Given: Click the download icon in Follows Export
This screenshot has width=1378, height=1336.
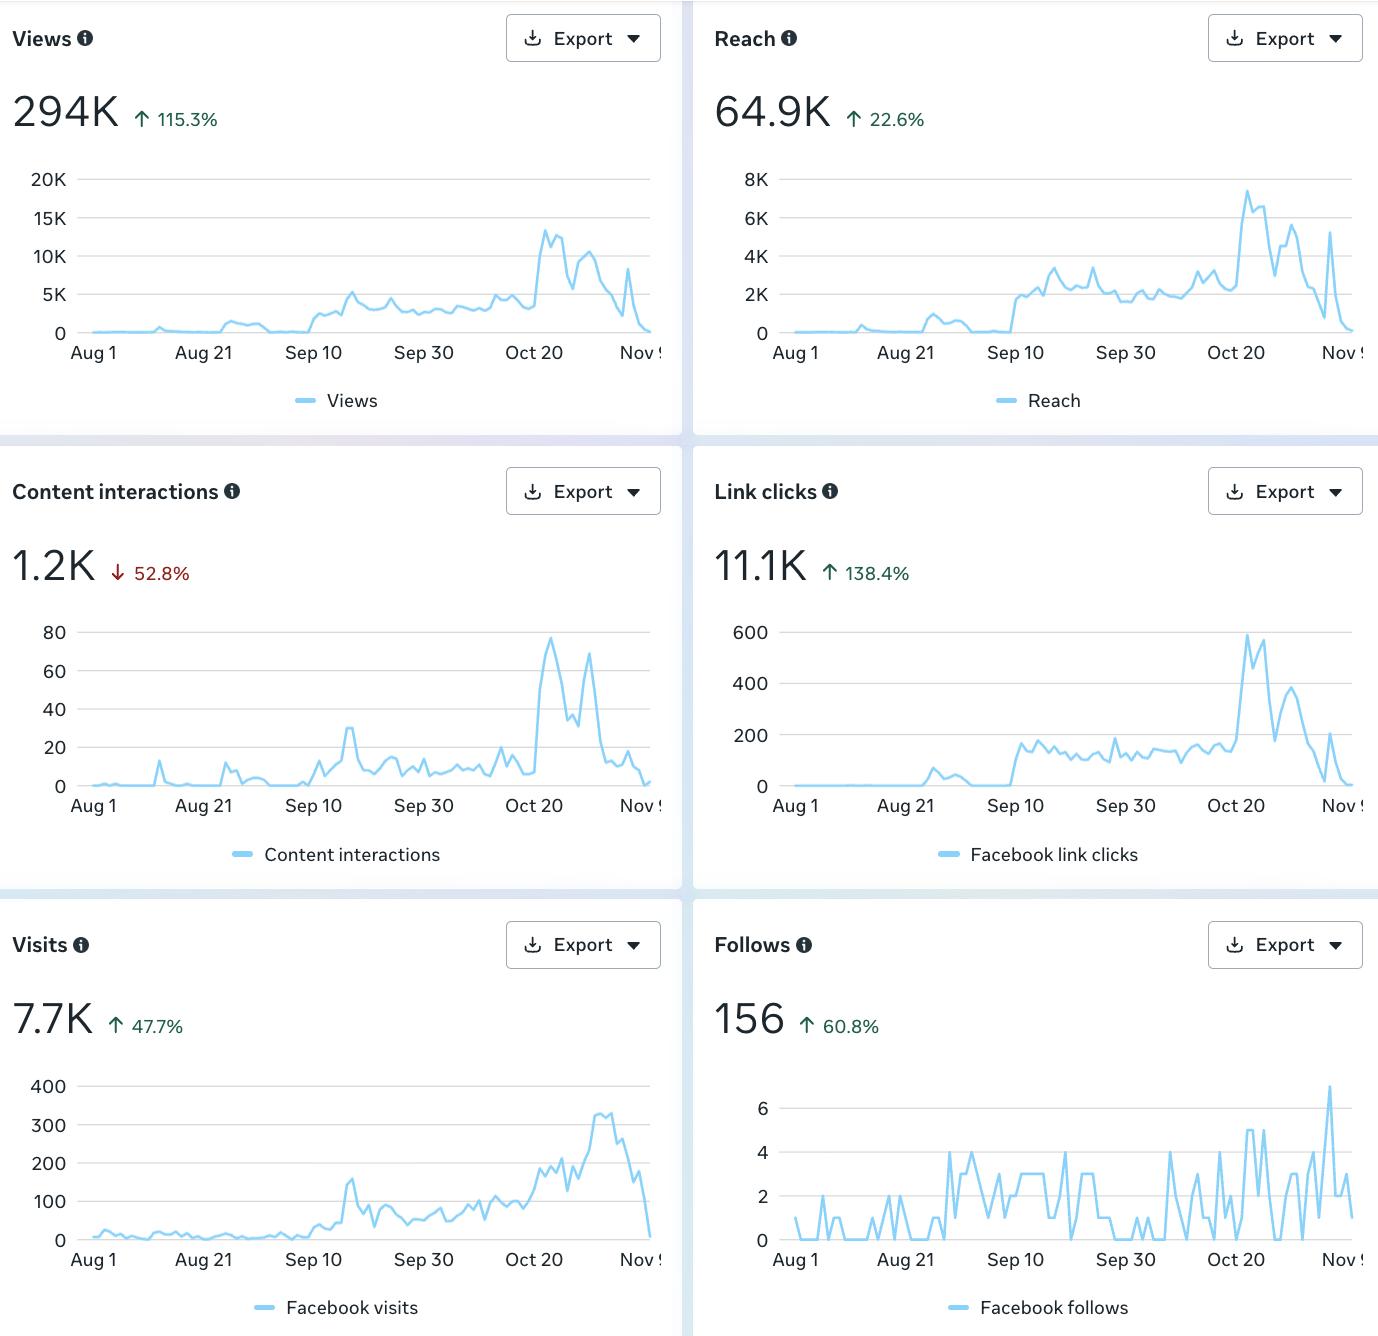Looking at the screenshot, I should [1235, 944].
